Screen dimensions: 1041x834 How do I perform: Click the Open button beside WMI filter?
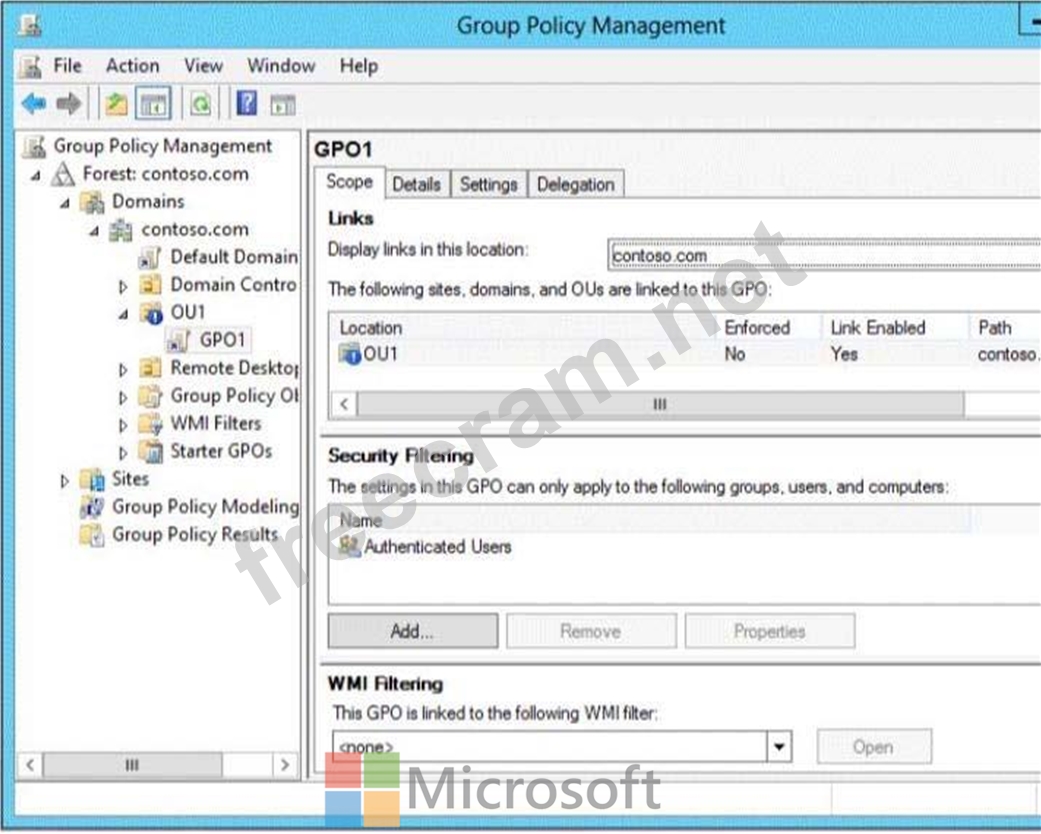click(x=874, y=747)
